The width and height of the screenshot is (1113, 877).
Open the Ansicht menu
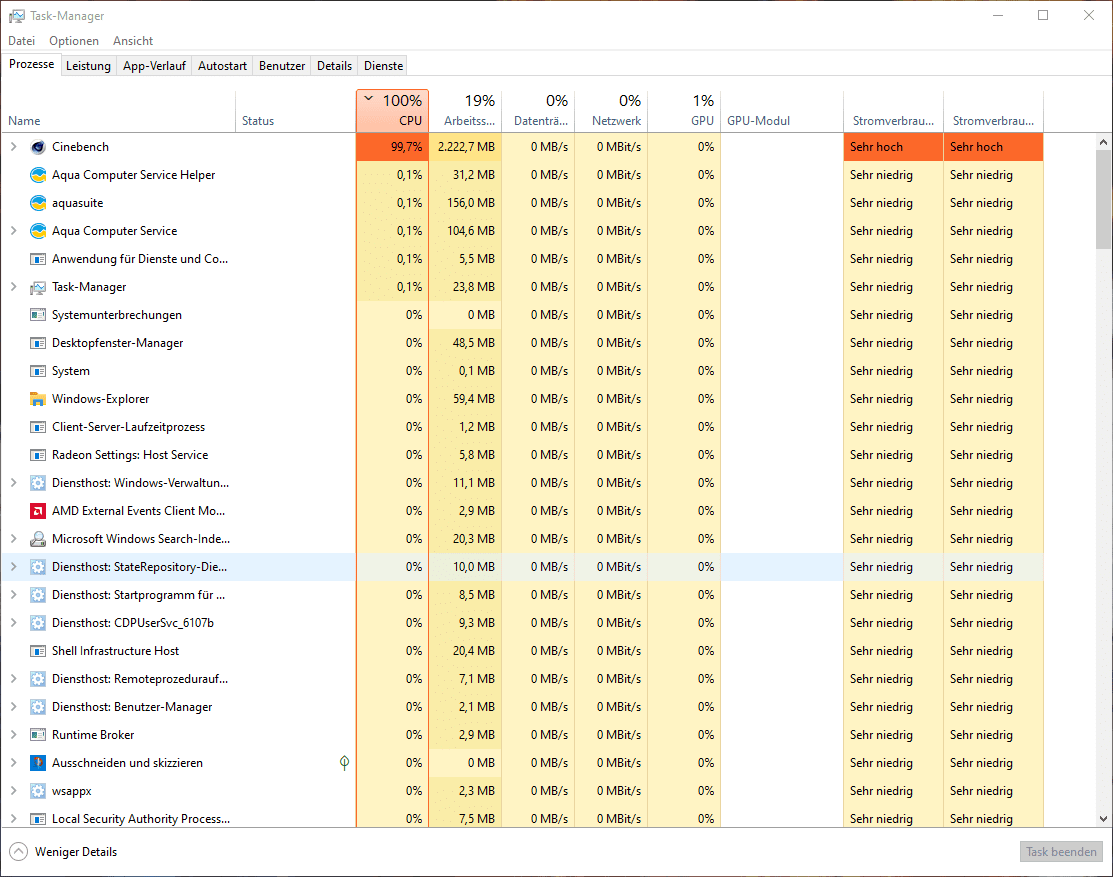(x=133, y=40)
